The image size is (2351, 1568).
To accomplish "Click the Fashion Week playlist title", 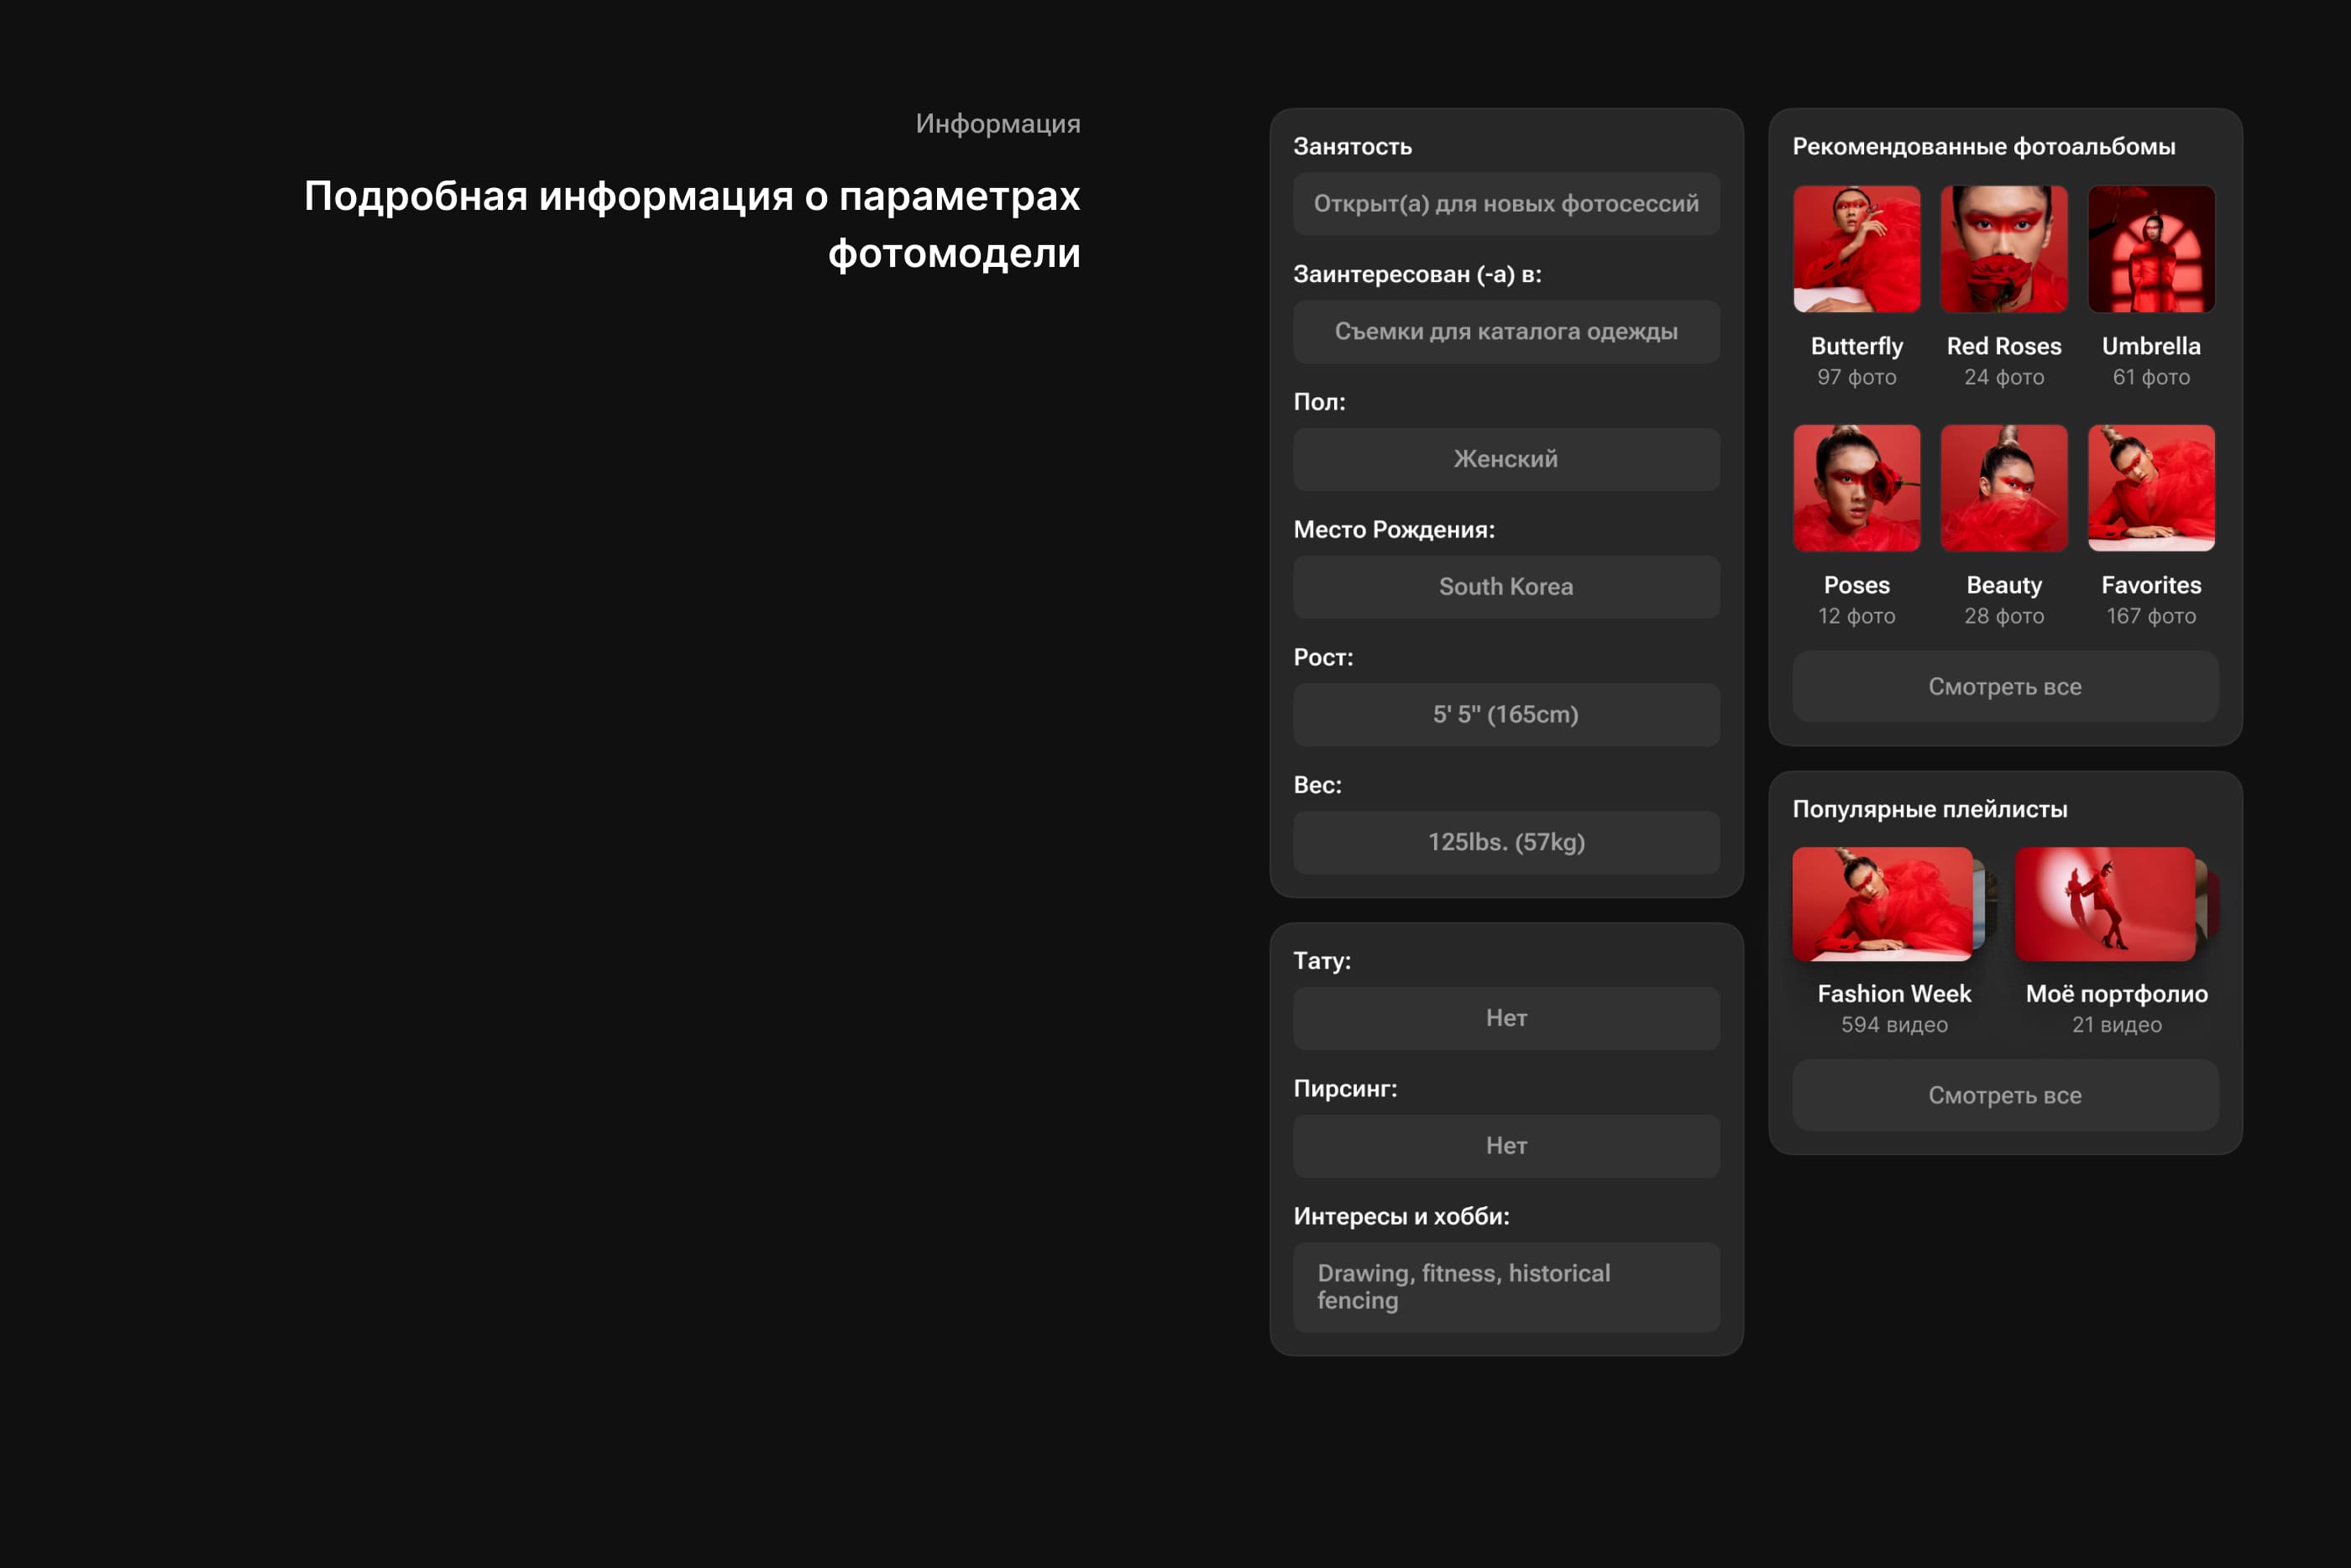I will click(x=1894, y=994).
